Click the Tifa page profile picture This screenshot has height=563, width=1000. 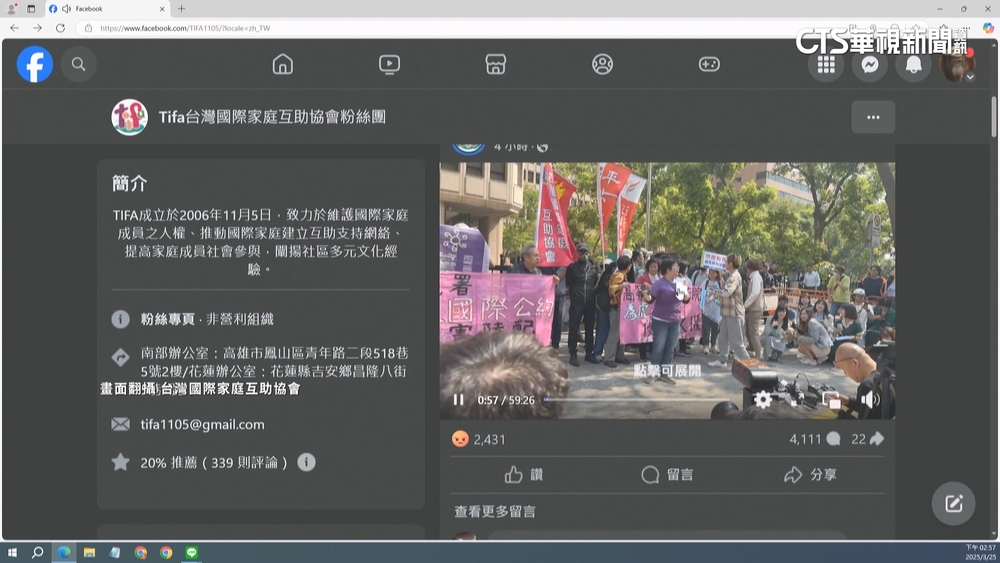pyautogui.click(x=129, y=117)
